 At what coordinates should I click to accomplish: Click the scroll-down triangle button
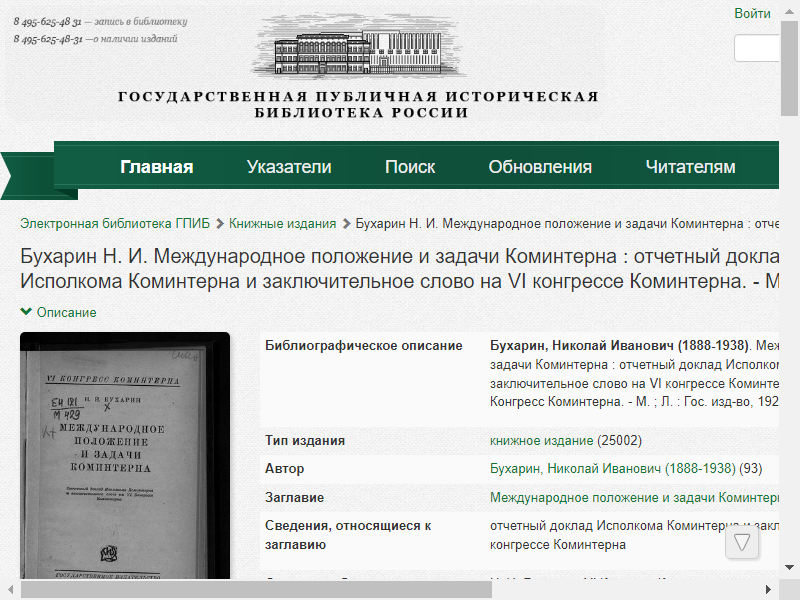742,542
